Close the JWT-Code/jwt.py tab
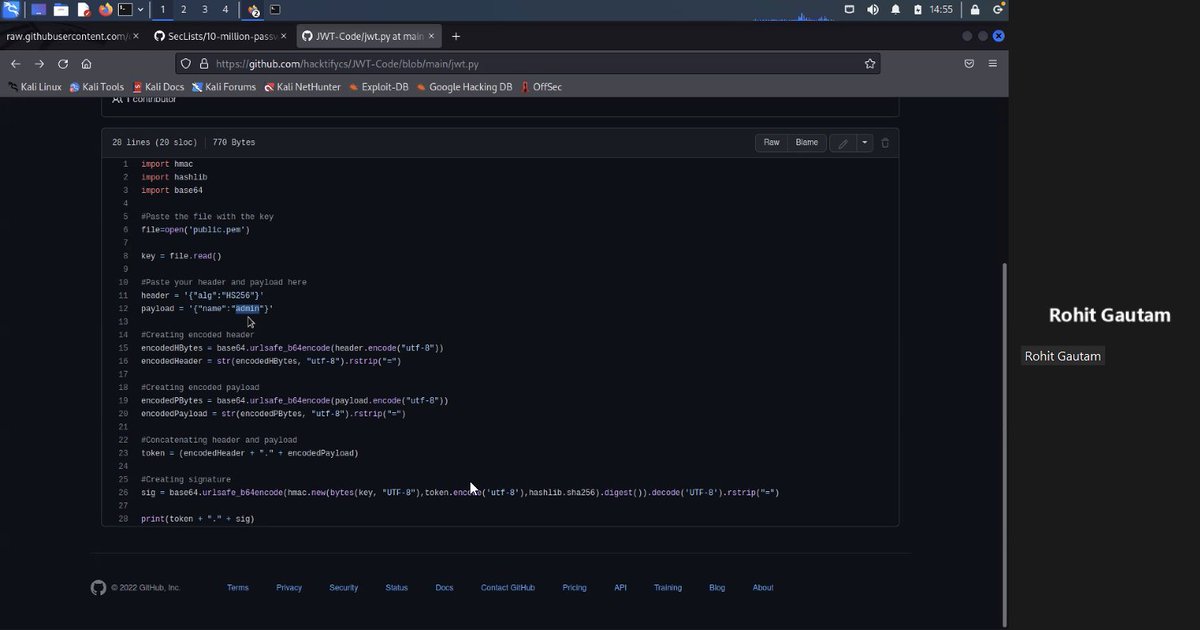 [431, 36]
